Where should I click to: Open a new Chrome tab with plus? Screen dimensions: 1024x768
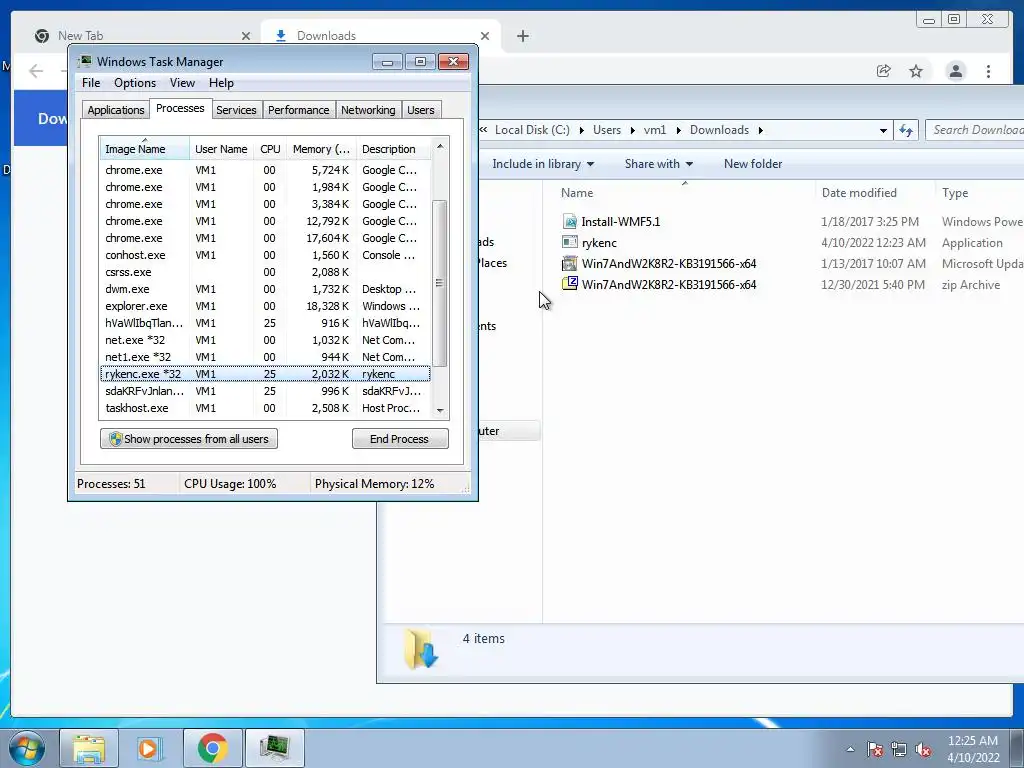click(x=522, y=36)
